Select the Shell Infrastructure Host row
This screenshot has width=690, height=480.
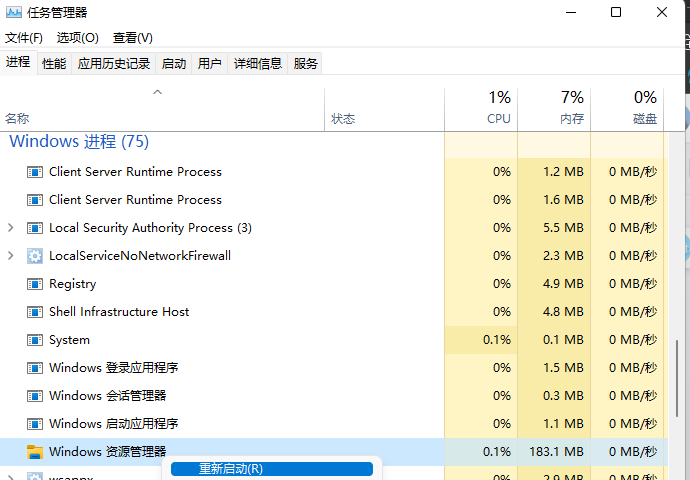click(334, 312)
